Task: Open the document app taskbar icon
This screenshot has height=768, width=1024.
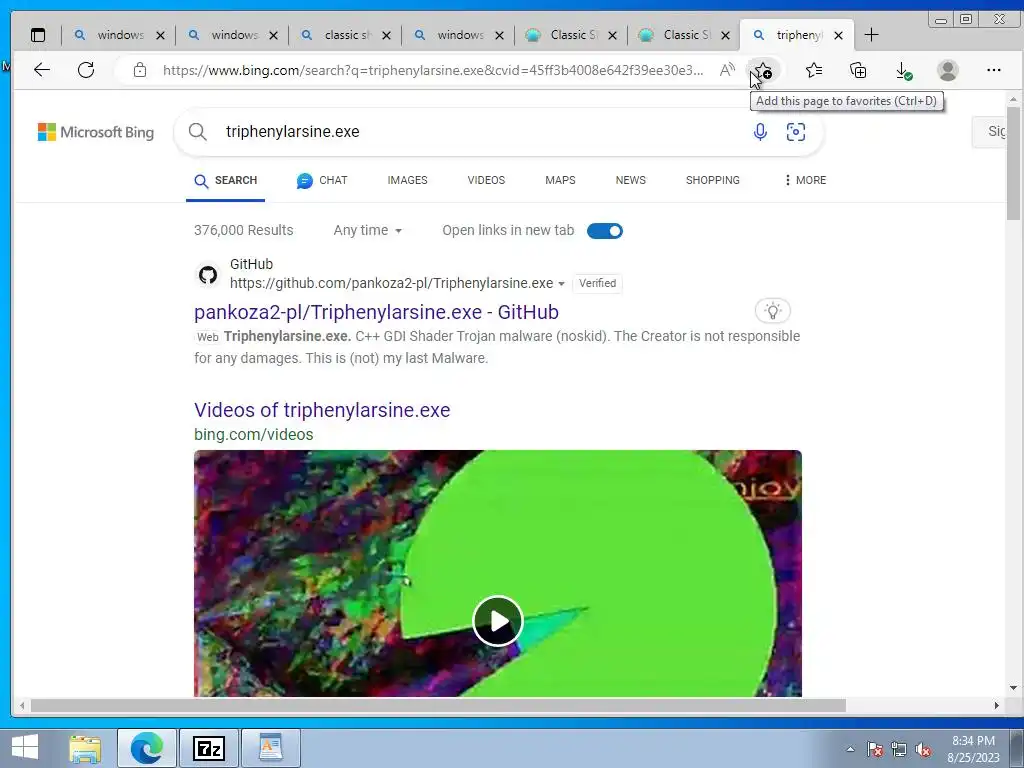Action: 271,748
